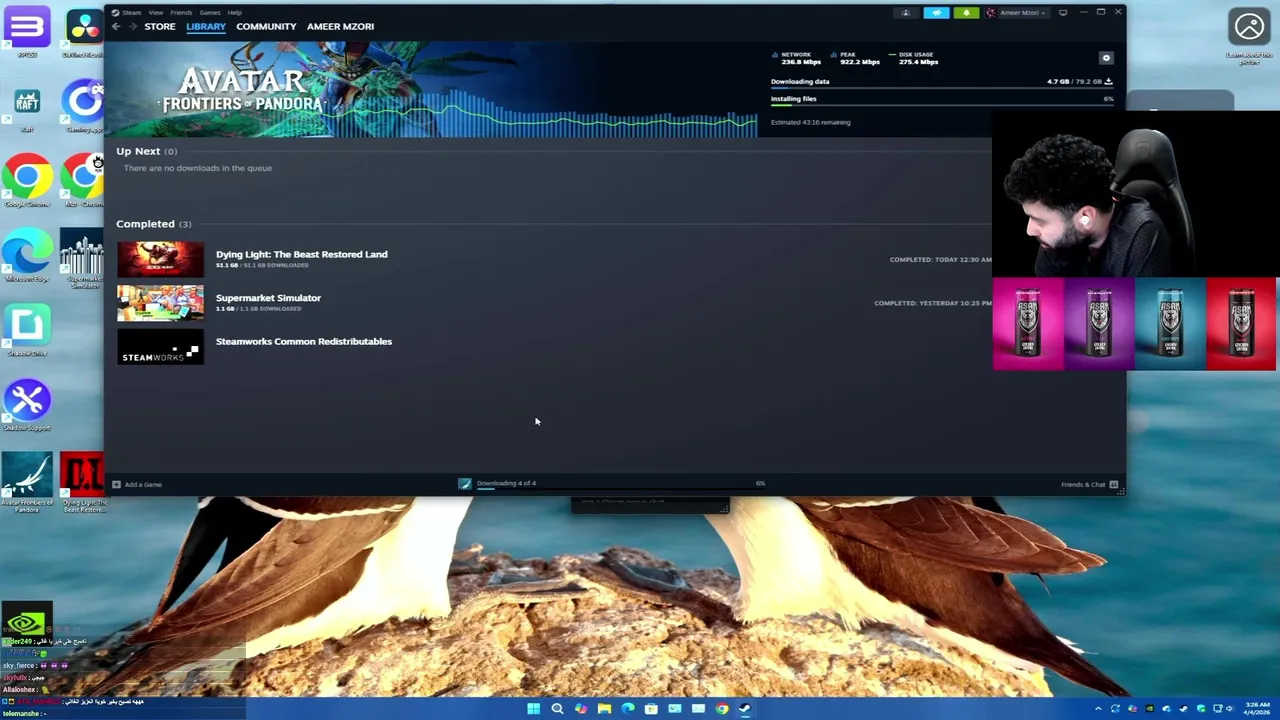Open the AMEER MZORI profile tab
The height and width of the screenshot is (720, 1280).
click(x=340, y=27)
